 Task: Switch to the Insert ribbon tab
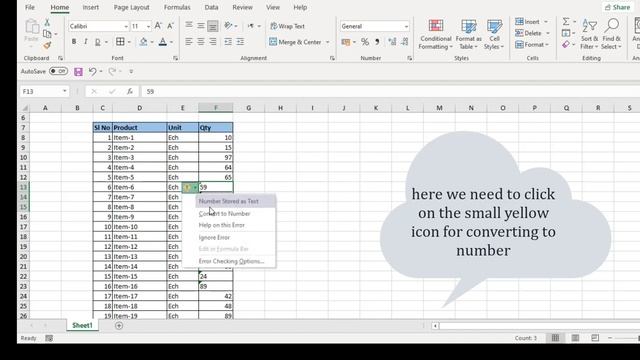91,7
